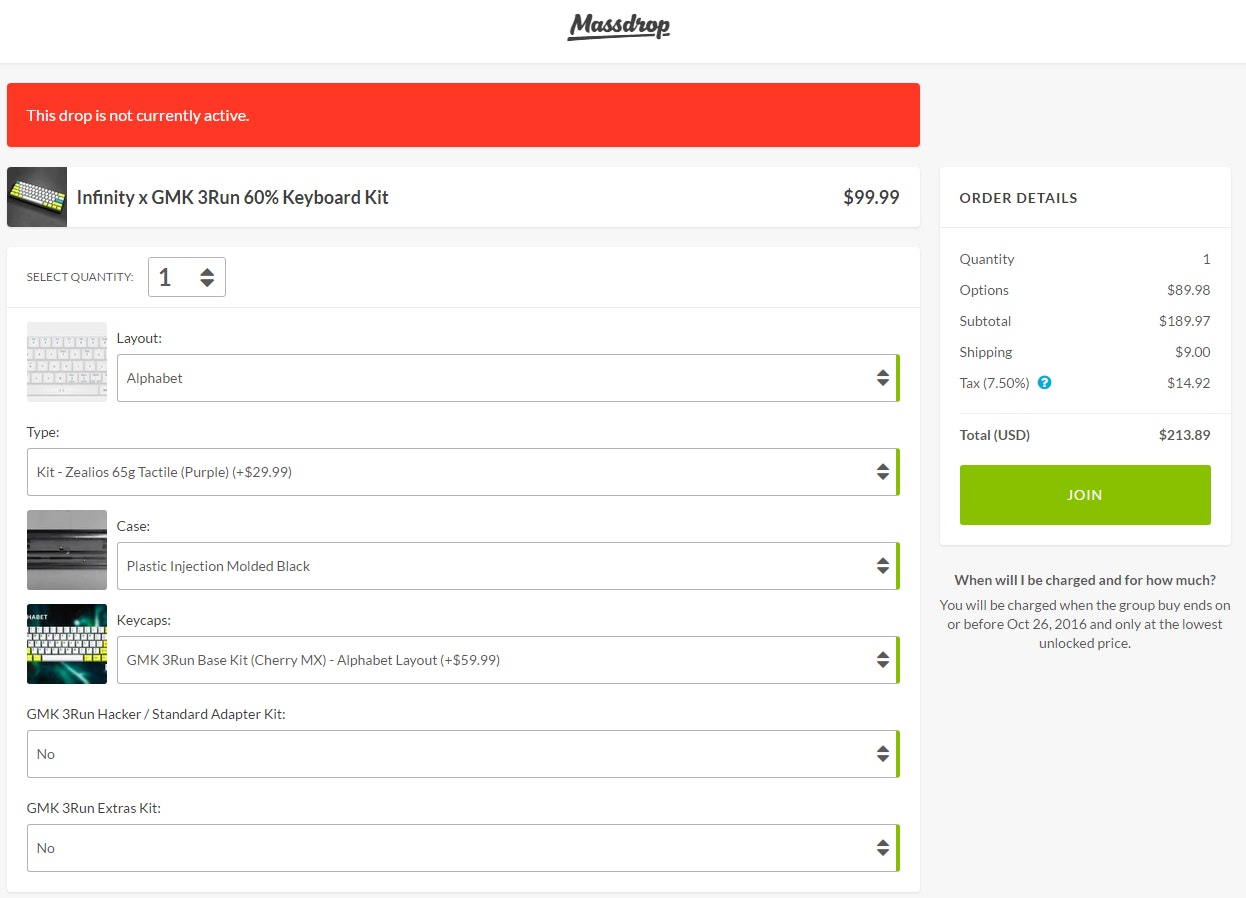The width and height of the screenshot is (1246, 898).
Task: Click the keyboard kit product thumbnail
Action: [37, 197]
